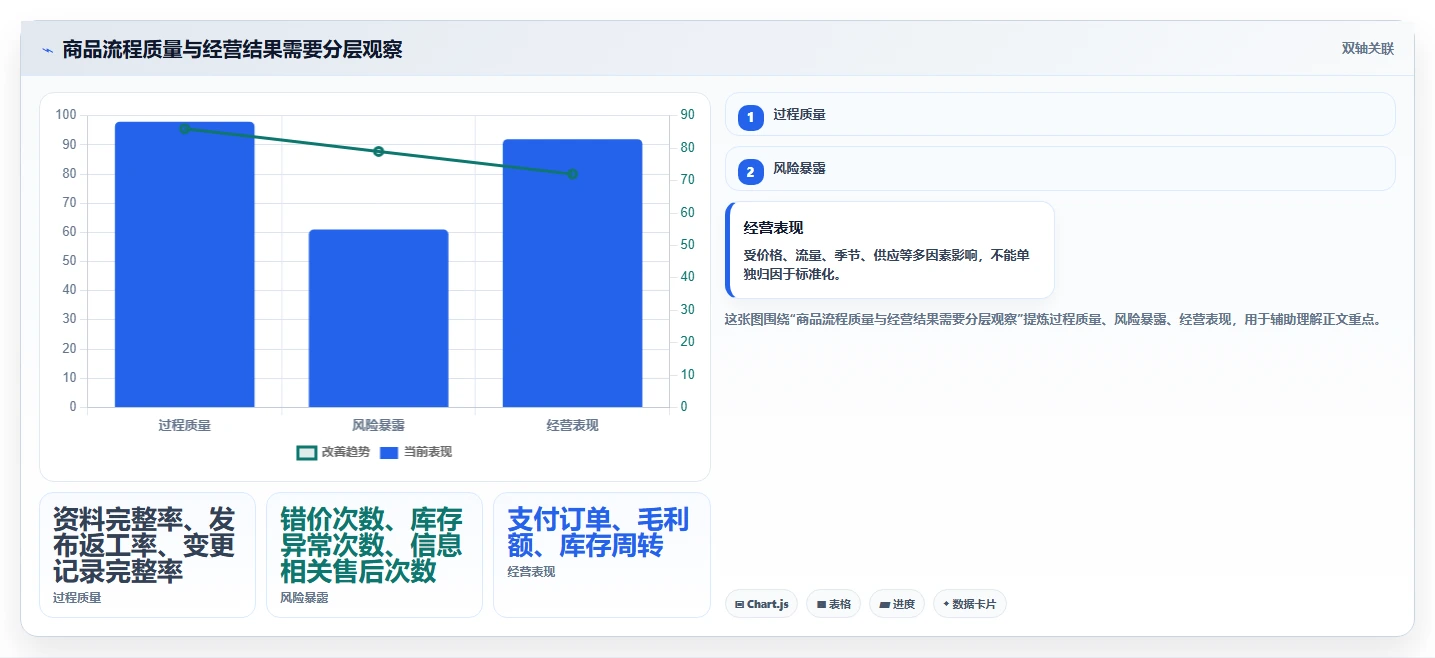Click the 当前表现 blue legend swatch
Image resolution: width=1435 pixels, height=658 pixels.
pos(389,452)
